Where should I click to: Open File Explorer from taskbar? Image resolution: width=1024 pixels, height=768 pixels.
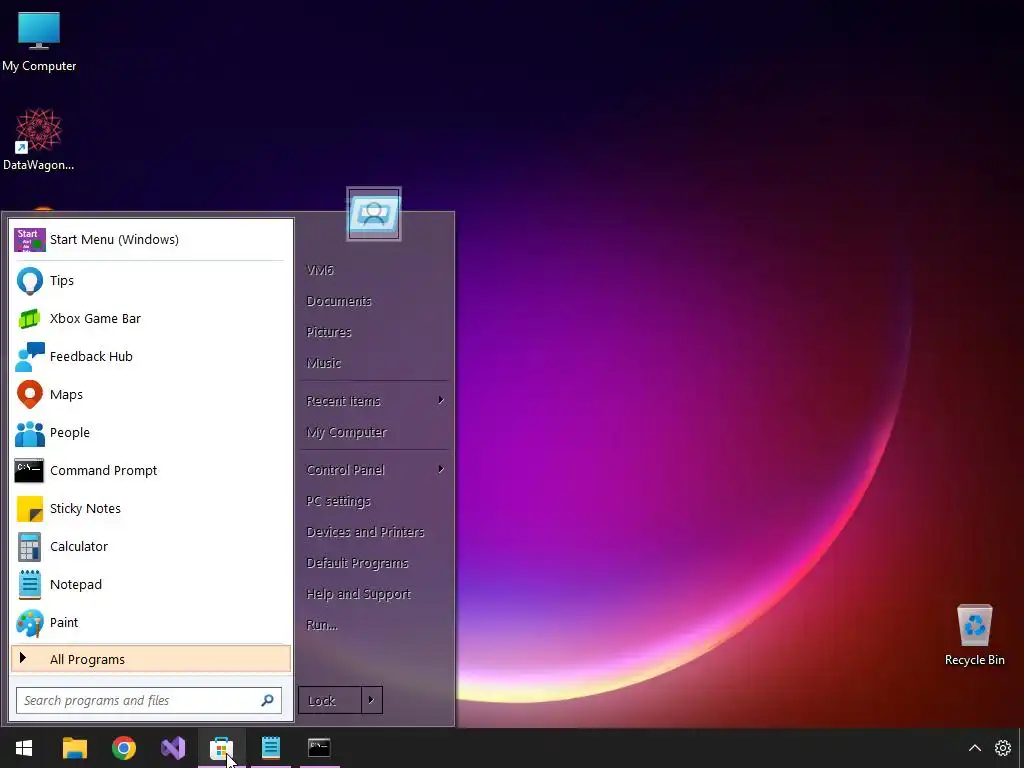pyautogui.click(x=74, y=748)
